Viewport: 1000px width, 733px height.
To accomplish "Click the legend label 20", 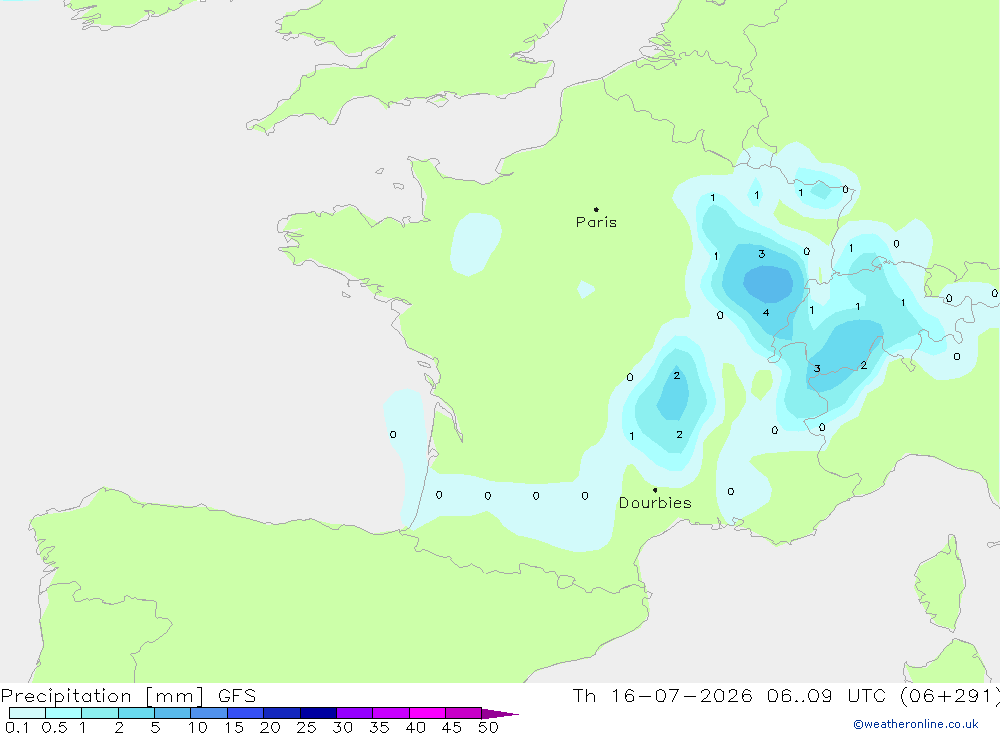I will click(x=270, y=727).
